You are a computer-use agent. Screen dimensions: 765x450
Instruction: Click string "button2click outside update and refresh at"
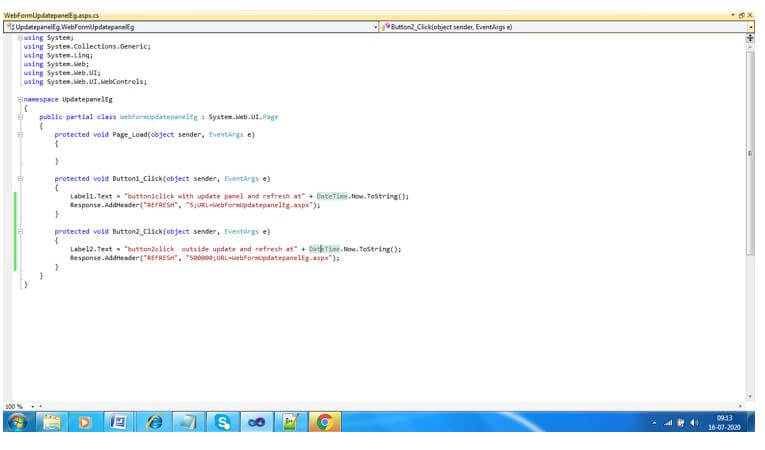tap(211, 249)
